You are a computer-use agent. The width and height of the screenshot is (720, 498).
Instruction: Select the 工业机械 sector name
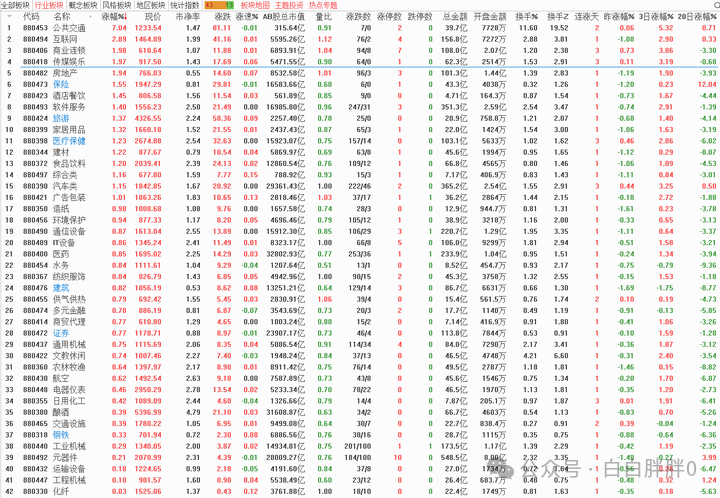69,446
